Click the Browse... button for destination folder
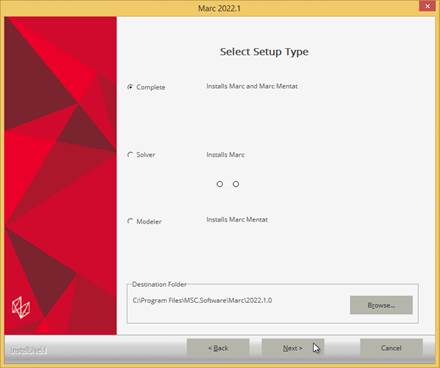The height and width of the screenshot is (368, 440). (x=381, y=305)
